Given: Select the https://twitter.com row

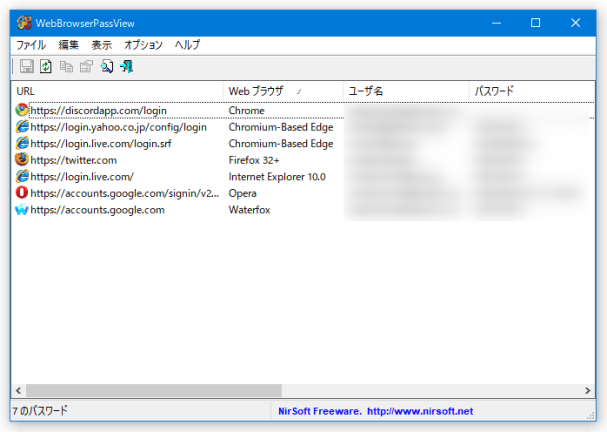Looking at the screenshot, I should (303, 160).
